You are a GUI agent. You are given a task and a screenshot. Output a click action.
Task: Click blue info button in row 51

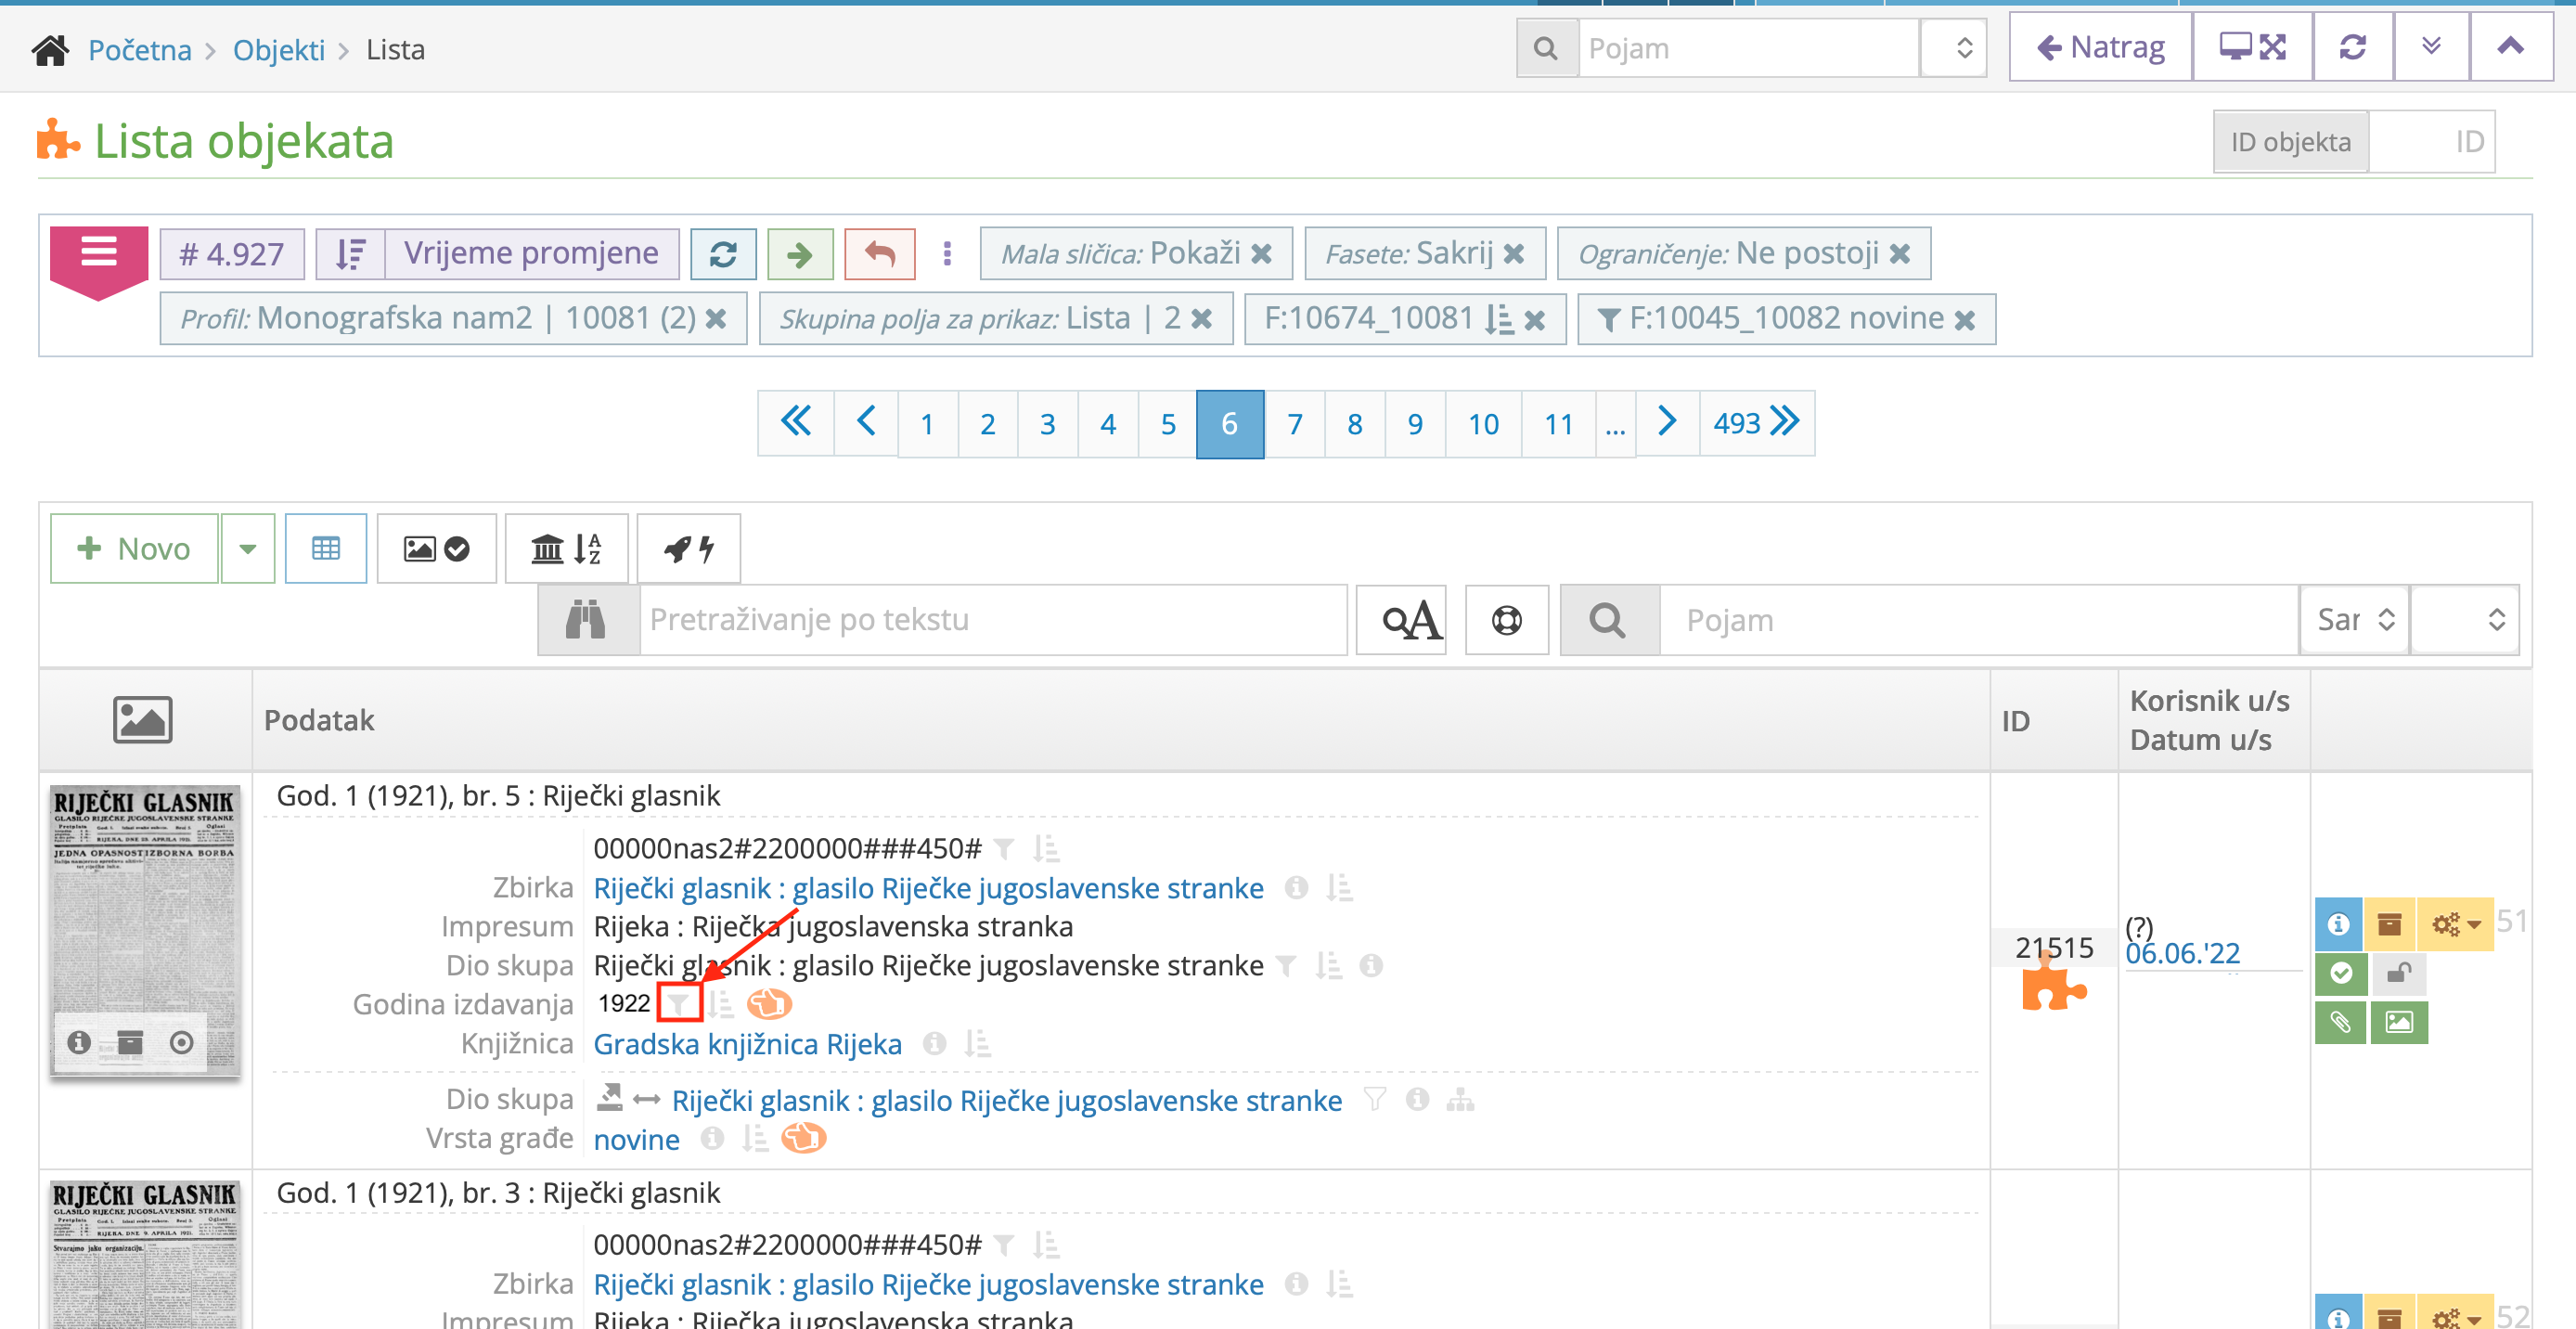[x=2338, y=924]
